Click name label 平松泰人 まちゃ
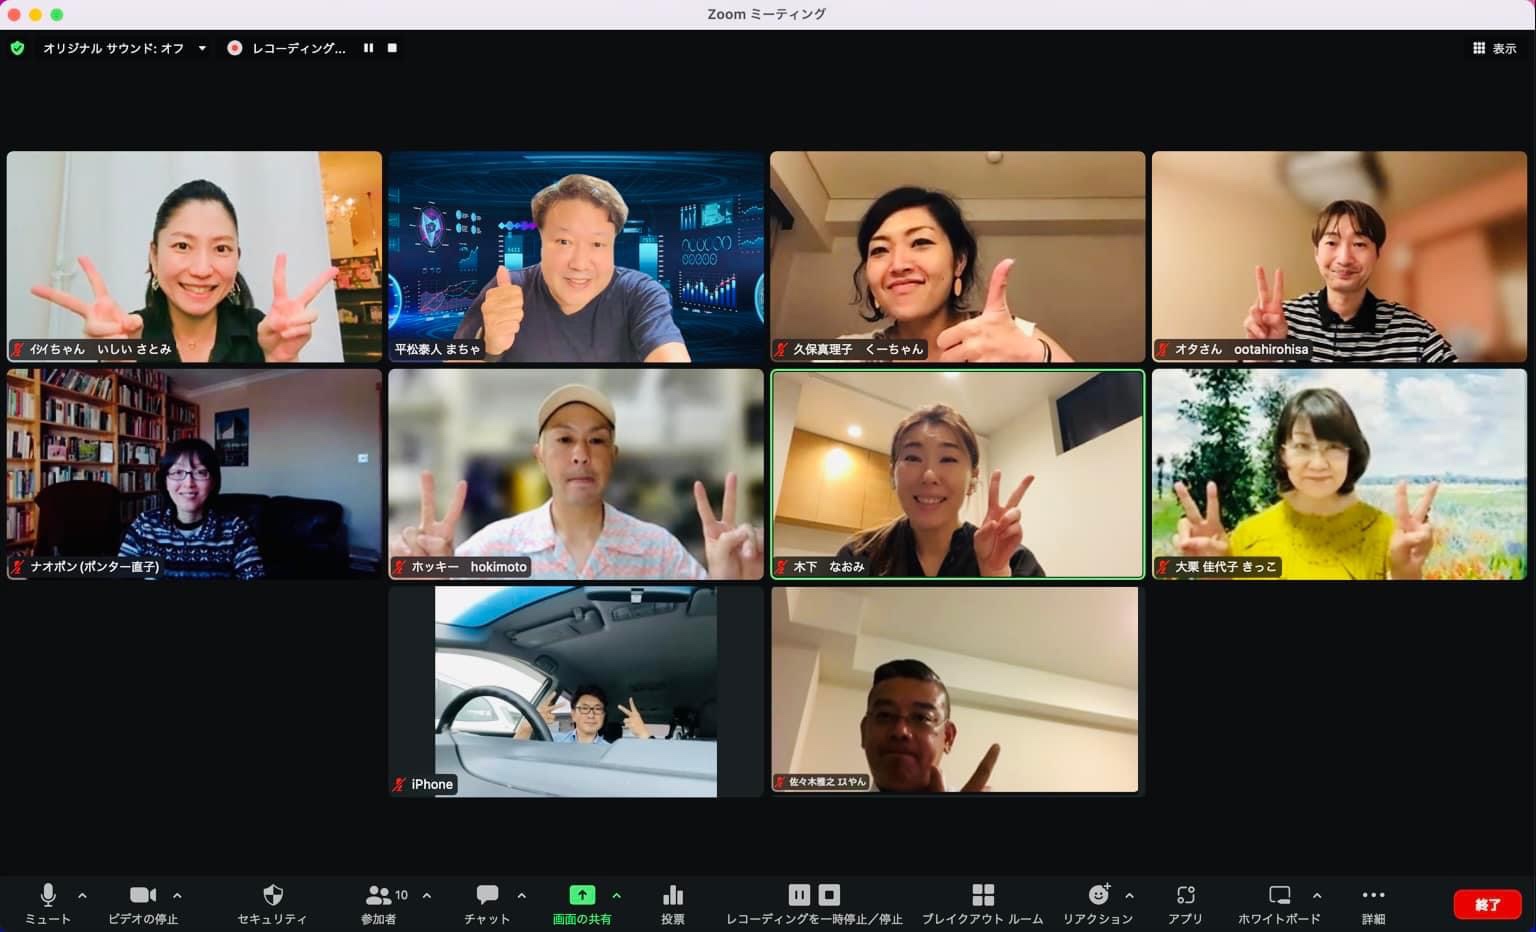This screenshot has width=1536, height=932. 437,349
